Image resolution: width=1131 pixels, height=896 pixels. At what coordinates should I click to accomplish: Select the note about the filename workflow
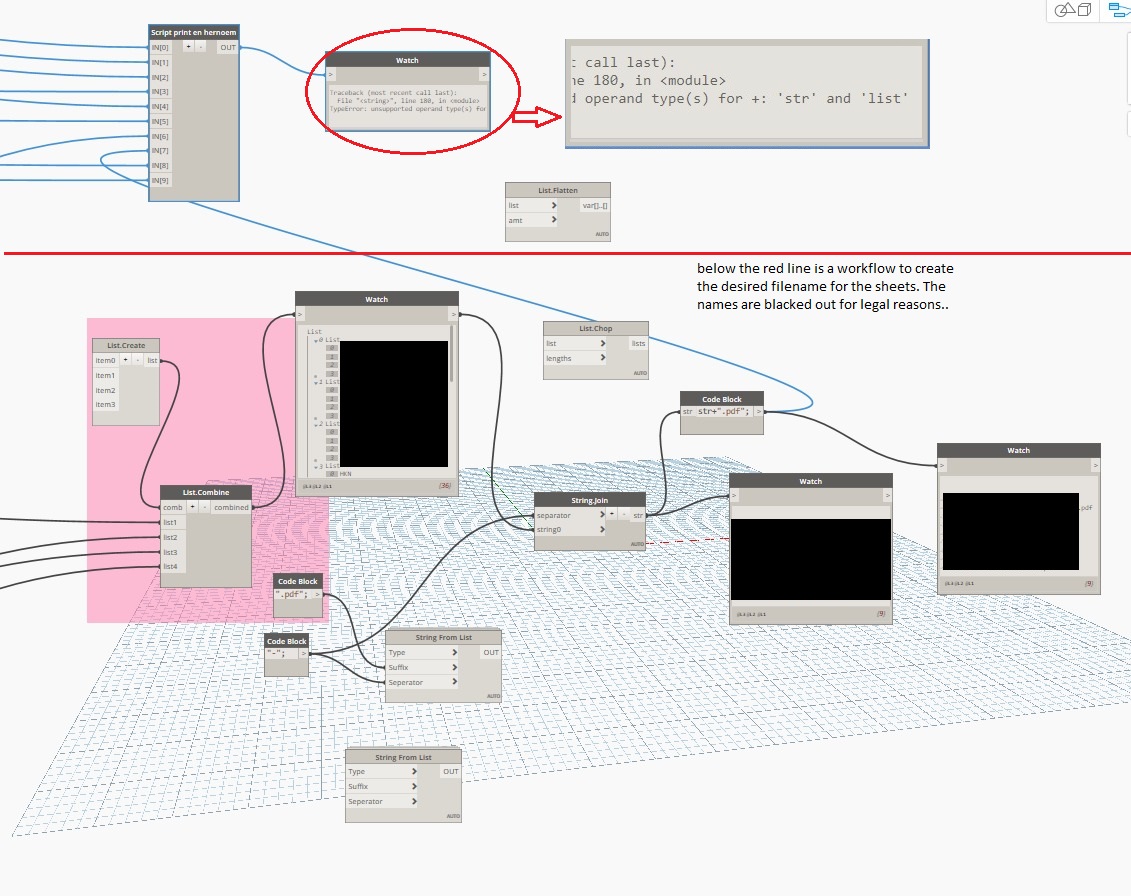(824, 286)
